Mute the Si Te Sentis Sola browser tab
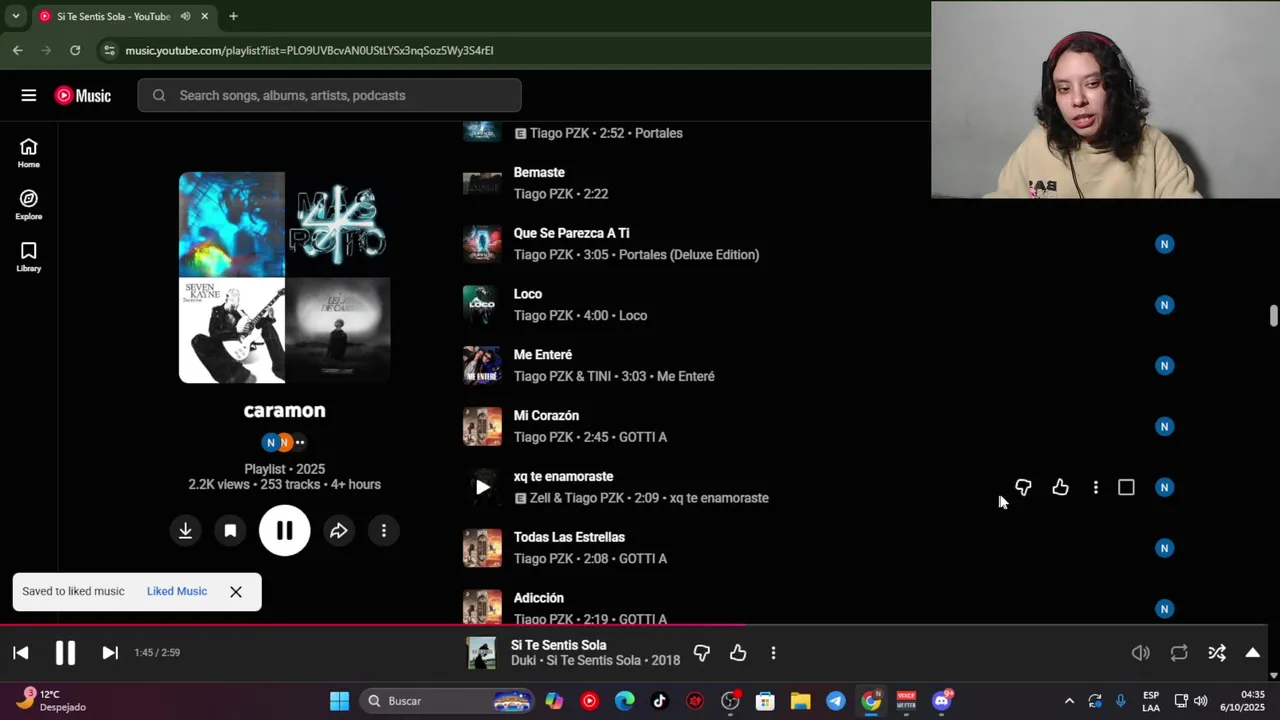This screenshot has height=720, width=1280. 185,16
